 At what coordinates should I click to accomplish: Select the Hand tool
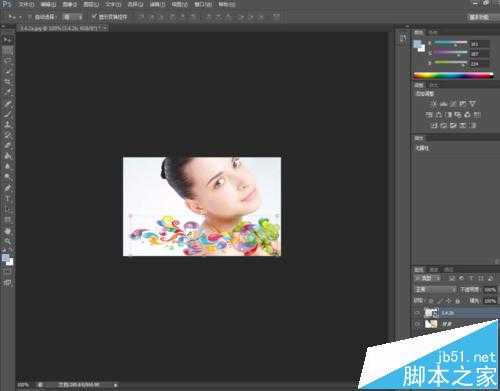7,231
